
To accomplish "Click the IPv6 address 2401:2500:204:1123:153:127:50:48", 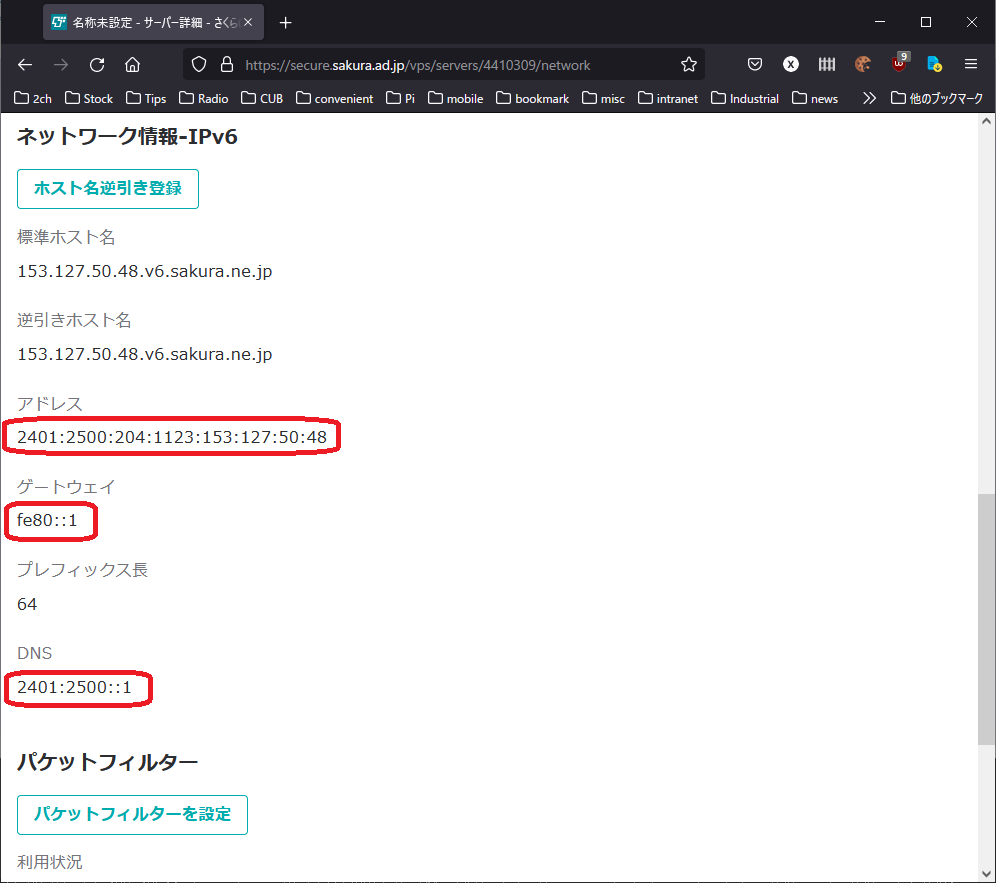I will point(172,437).
